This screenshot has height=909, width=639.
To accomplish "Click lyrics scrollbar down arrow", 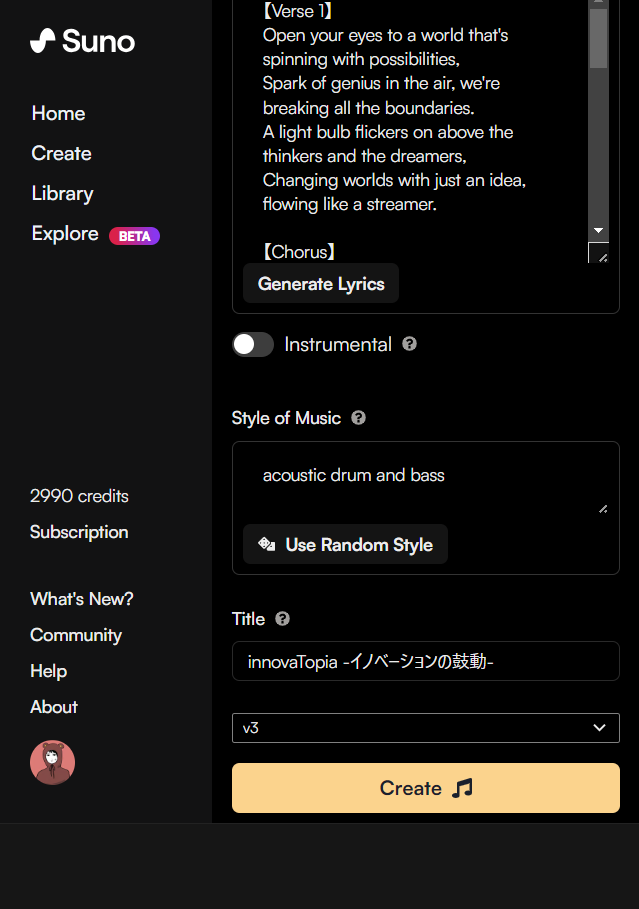I will coord(598,230).
